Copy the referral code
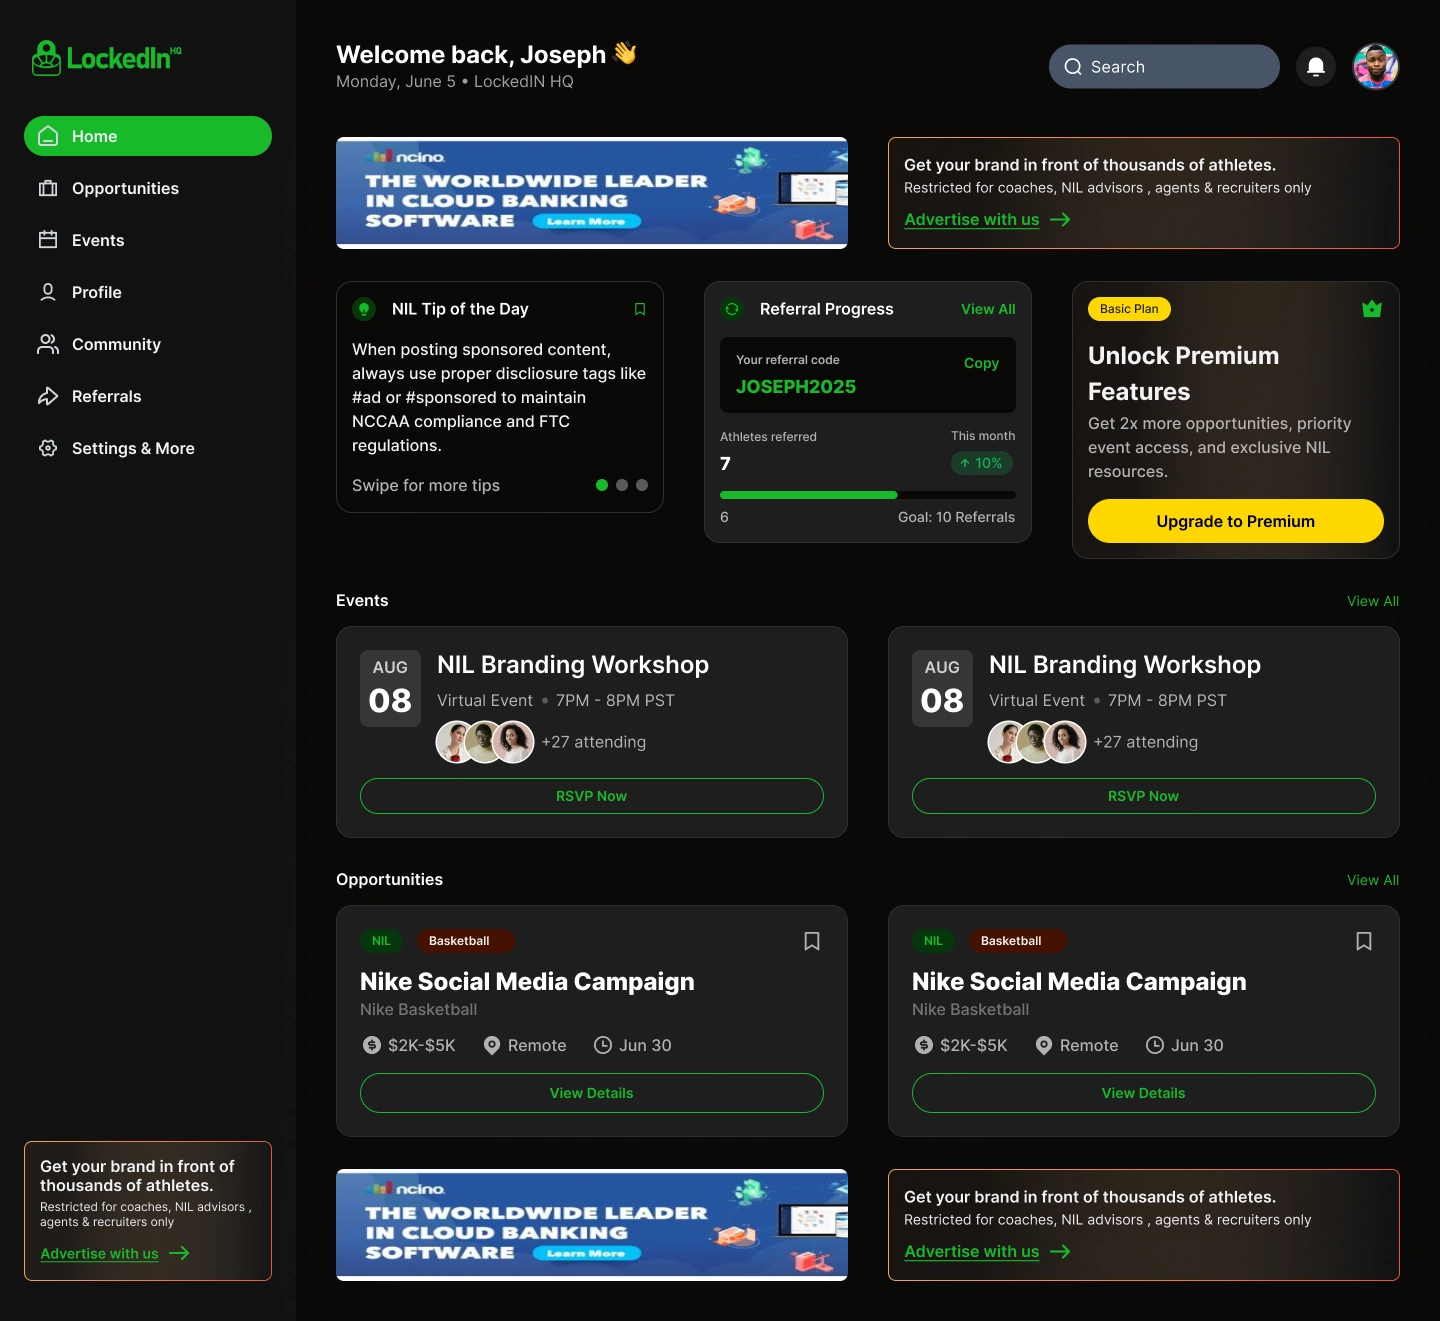The height and width of the screenshot is (1321, 1440). coord(981,363)
